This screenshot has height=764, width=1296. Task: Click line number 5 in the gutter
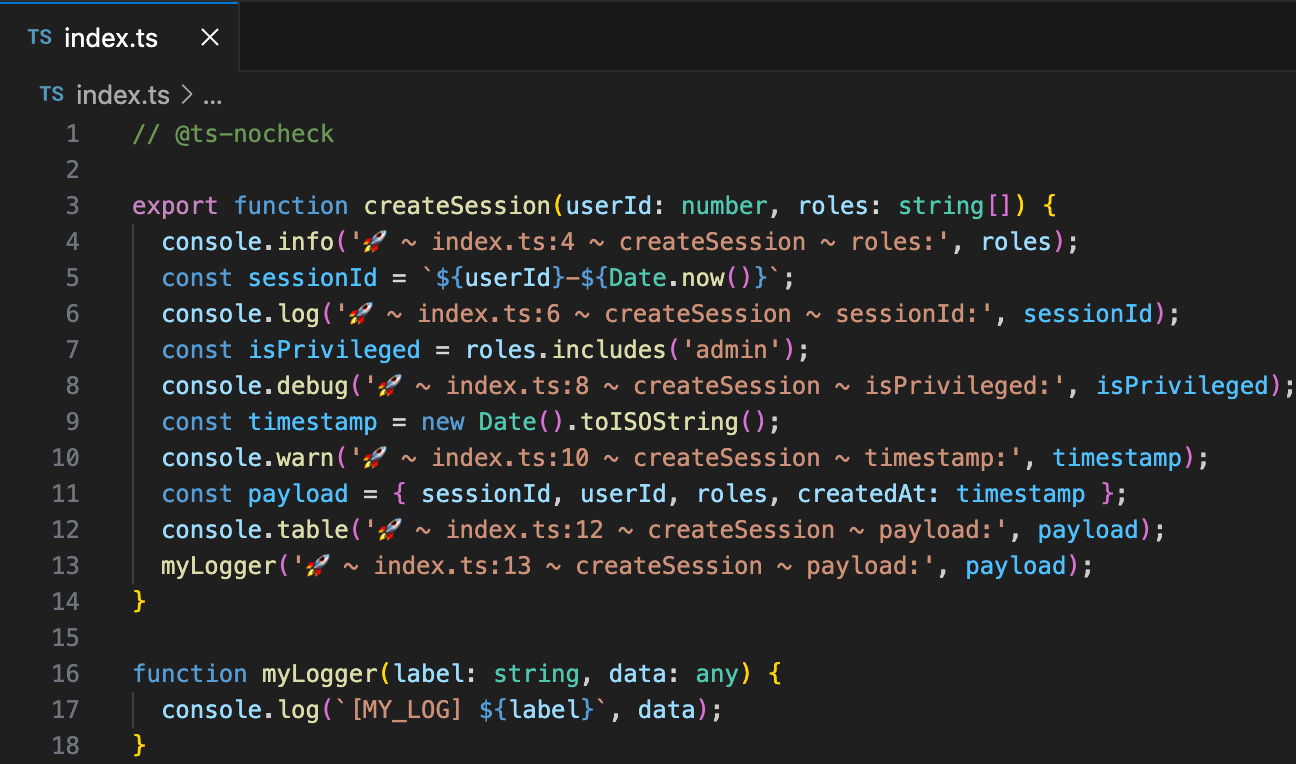coord(71,277)
